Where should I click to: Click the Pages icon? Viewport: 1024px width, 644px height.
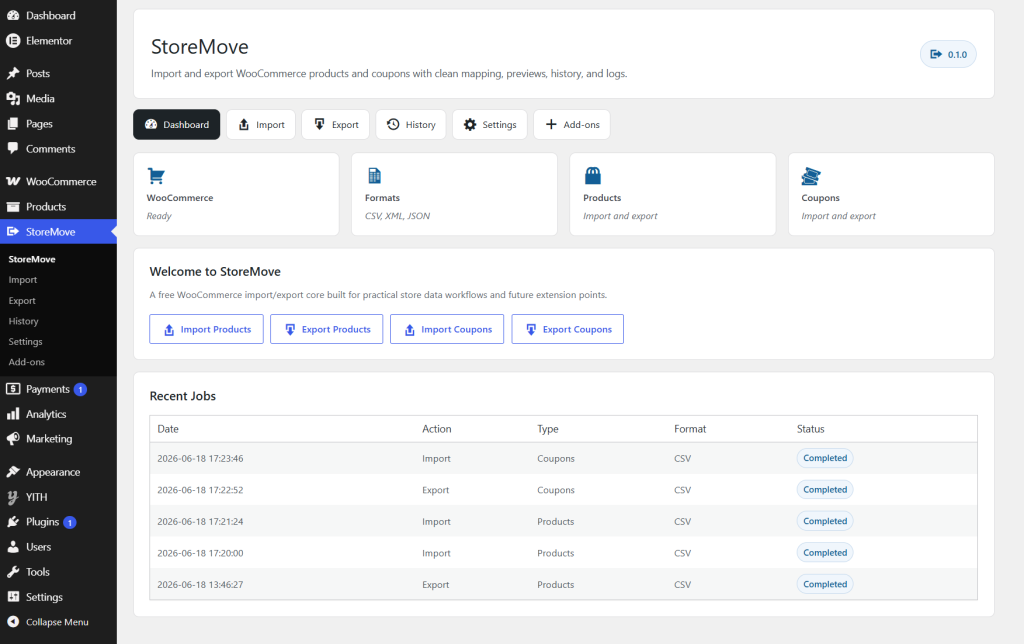[x=13, y=123]
